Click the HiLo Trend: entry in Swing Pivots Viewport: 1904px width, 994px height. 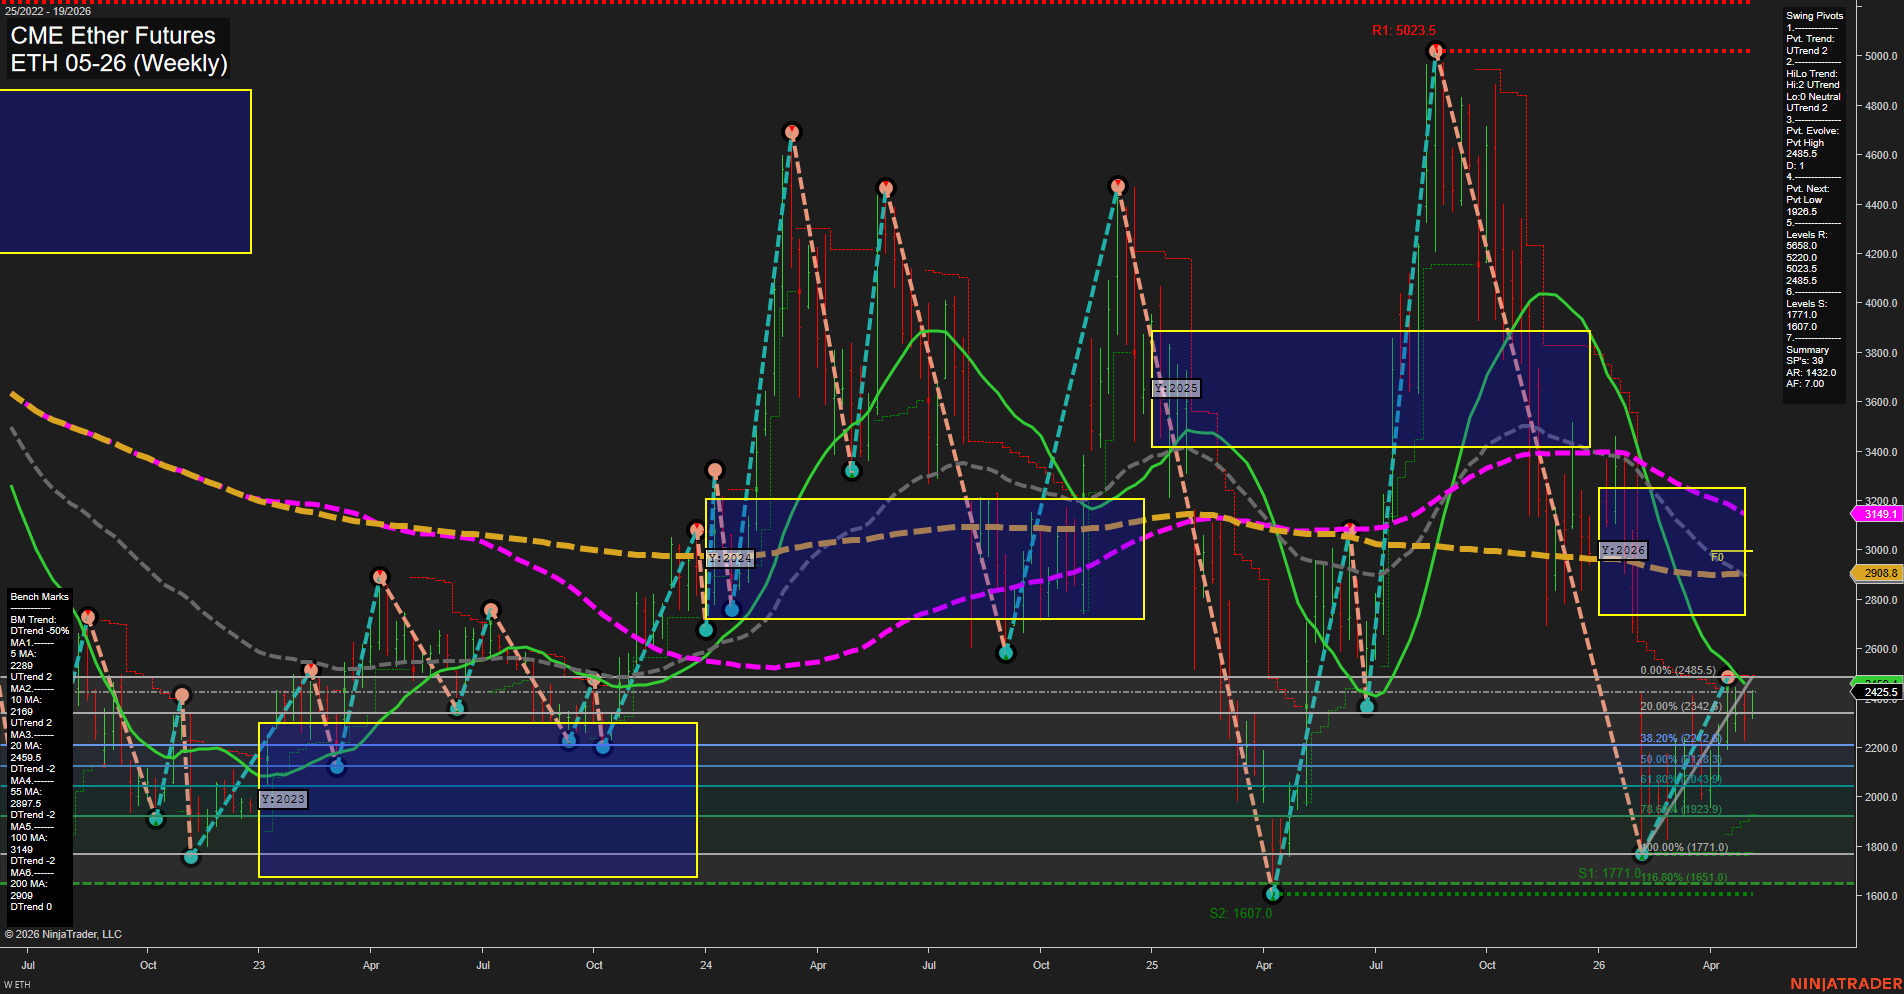[x=1812, y=74]
